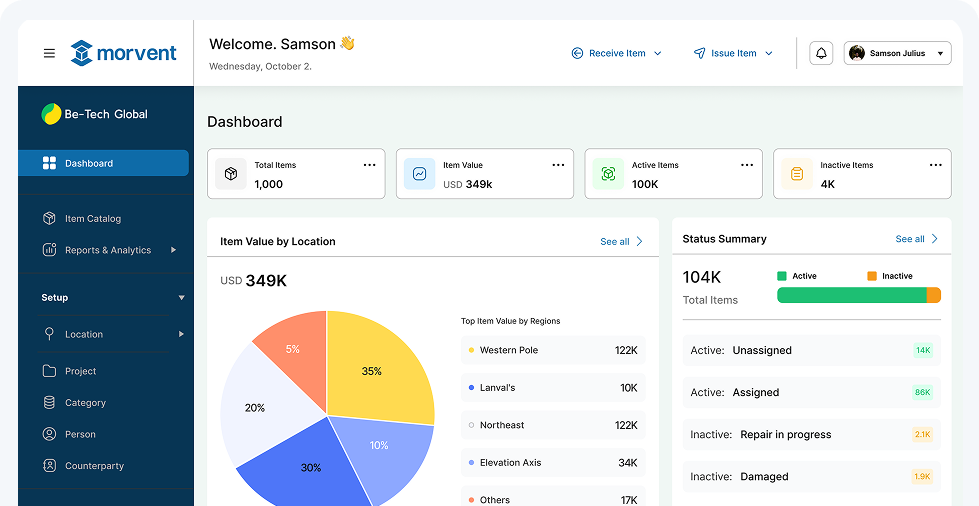
Task: Expand the Receive Item dropdown
Action: pos(617,53)
